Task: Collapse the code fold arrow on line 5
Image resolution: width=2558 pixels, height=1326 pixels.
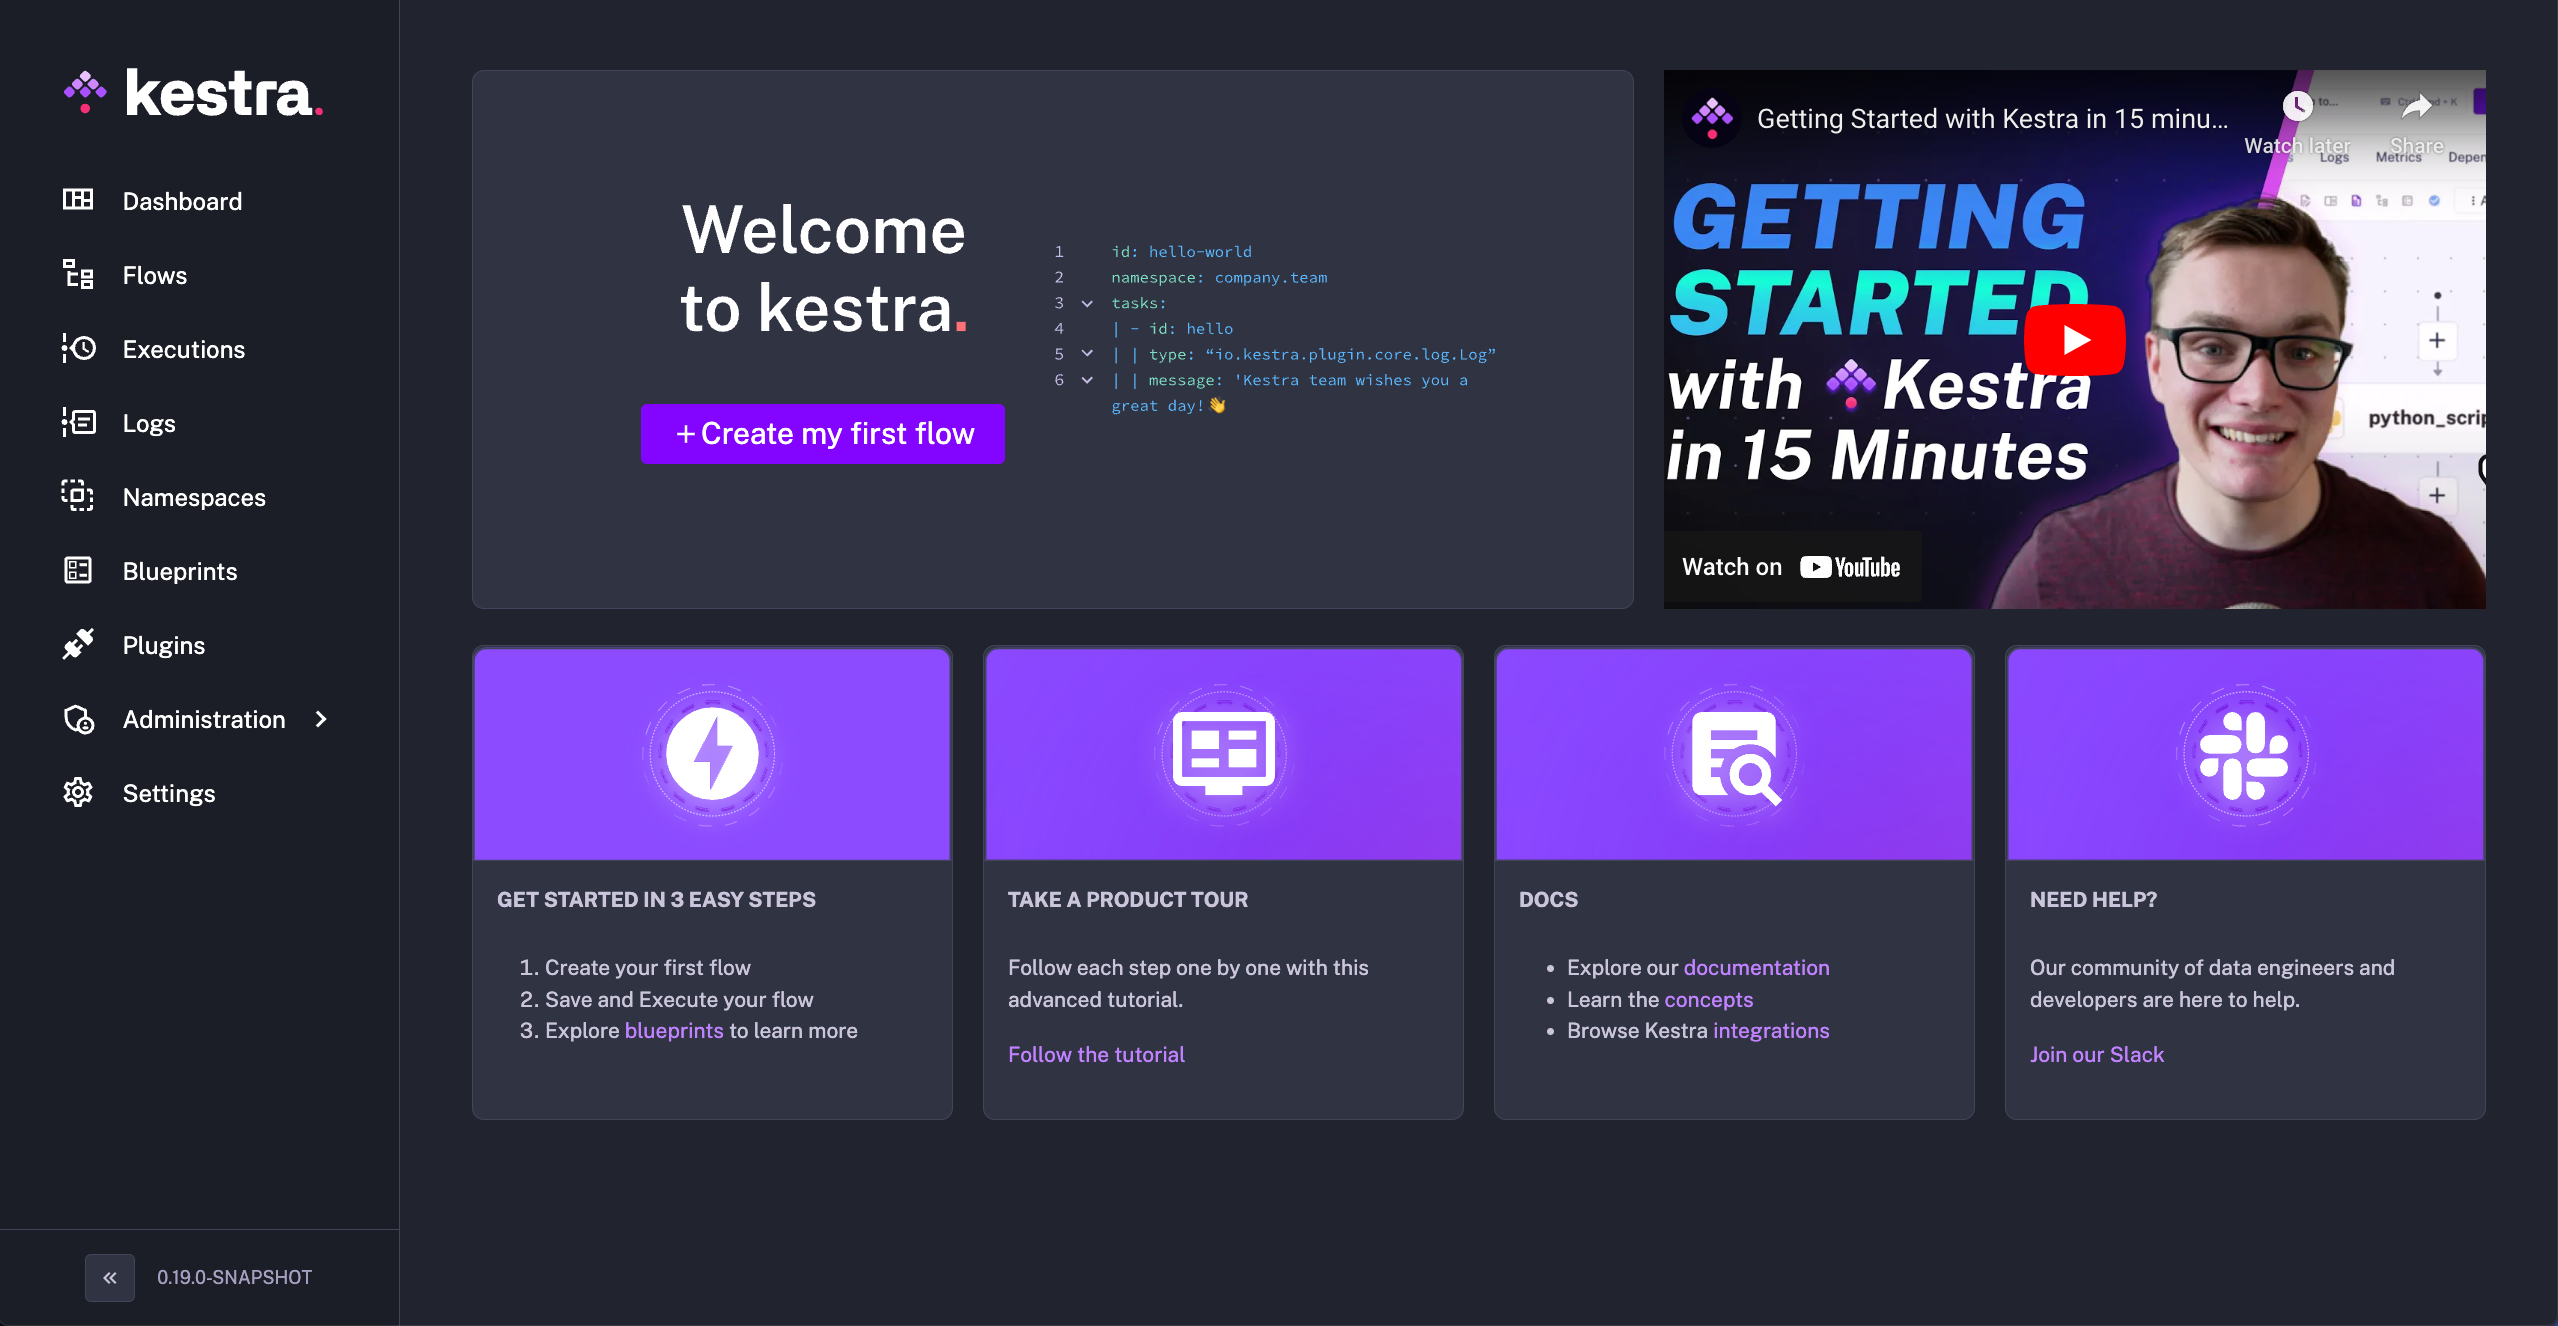Action: (1087, 354)
